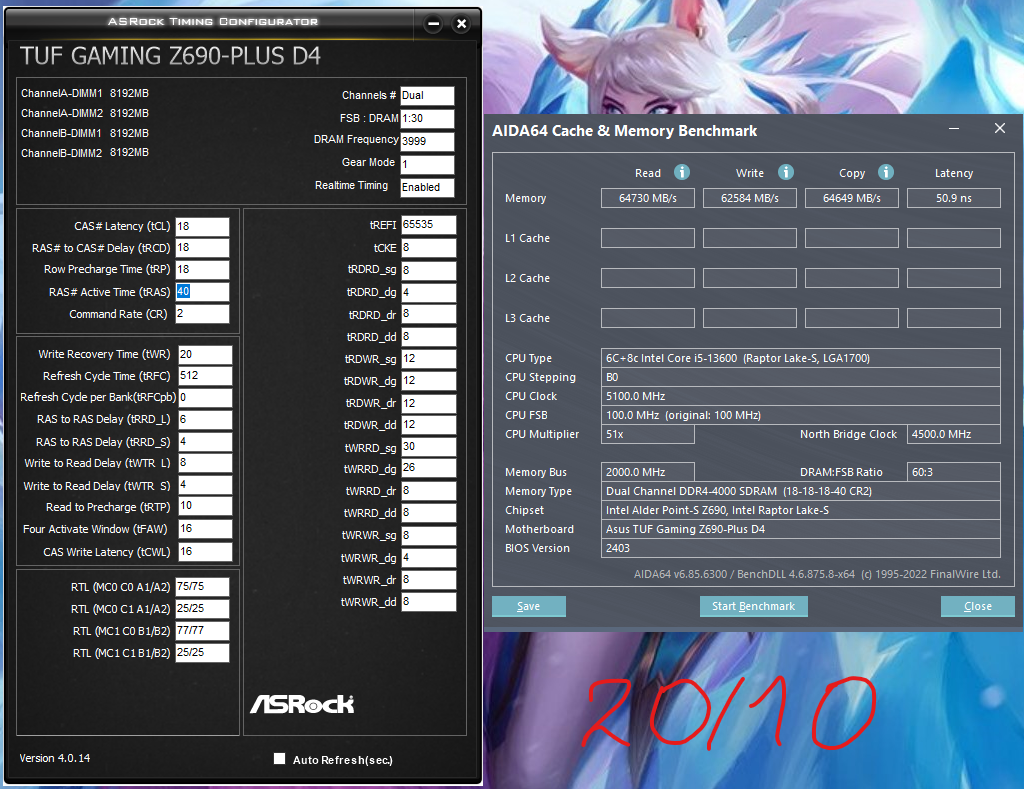Click the tRRD_S value field

click(x=205, y=442)
